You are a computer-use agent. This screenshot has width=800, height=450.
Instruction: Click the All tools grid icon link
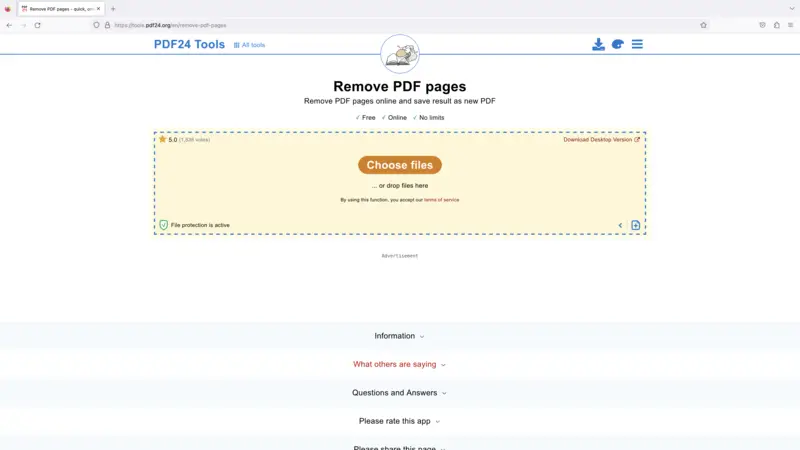(249, 45)
